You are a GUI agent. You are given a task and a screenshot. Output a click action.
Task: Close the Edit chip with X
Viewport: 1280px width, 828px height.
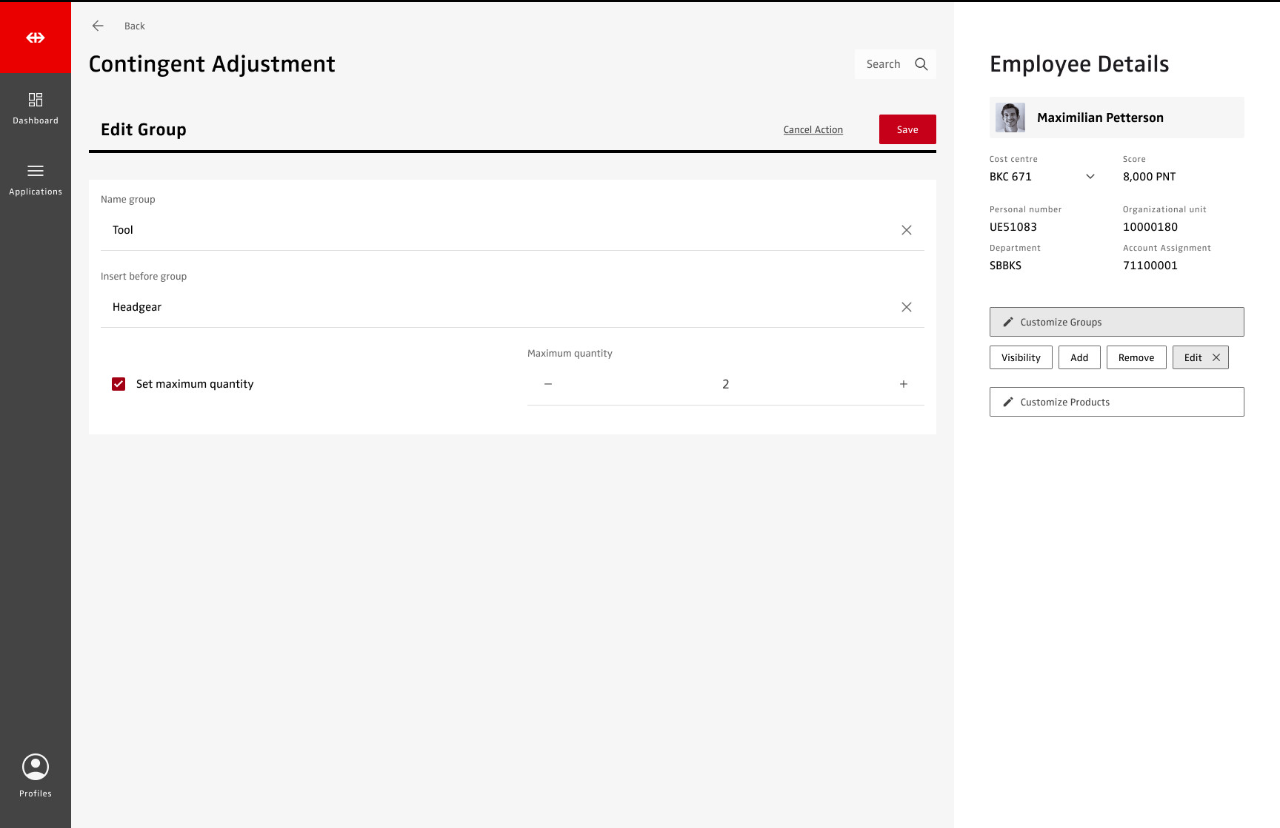click(1216, 357)
